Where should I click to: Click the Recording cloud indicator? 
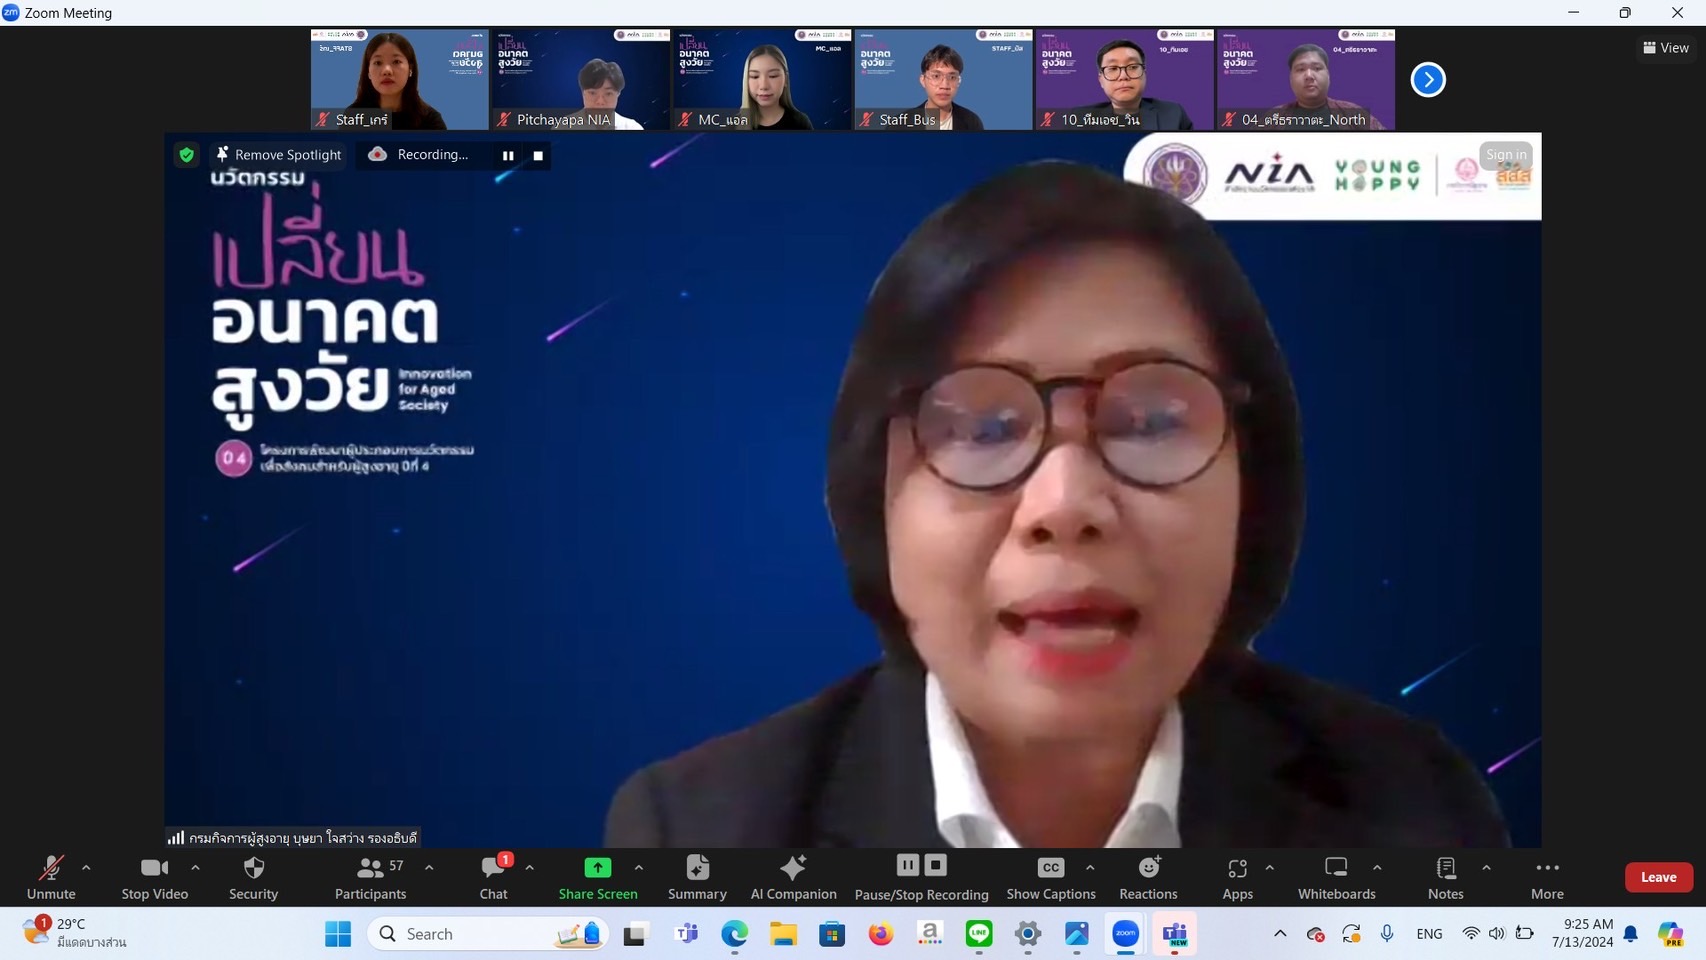pos(418,155)
